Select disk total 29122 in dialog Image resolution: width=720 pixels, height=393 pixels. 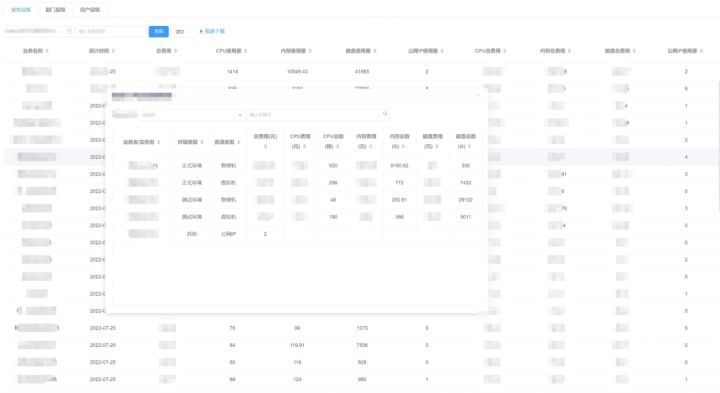(465, 200)
